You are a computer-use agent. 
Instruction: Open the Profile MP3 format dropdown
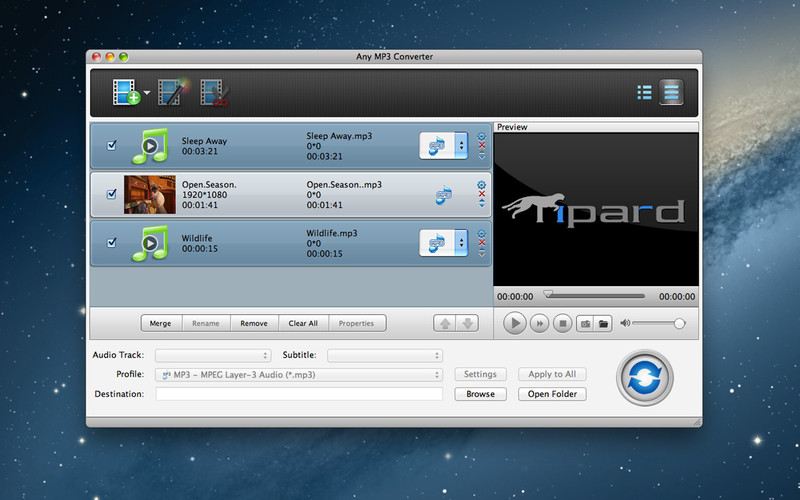click(x=299, y=375)
